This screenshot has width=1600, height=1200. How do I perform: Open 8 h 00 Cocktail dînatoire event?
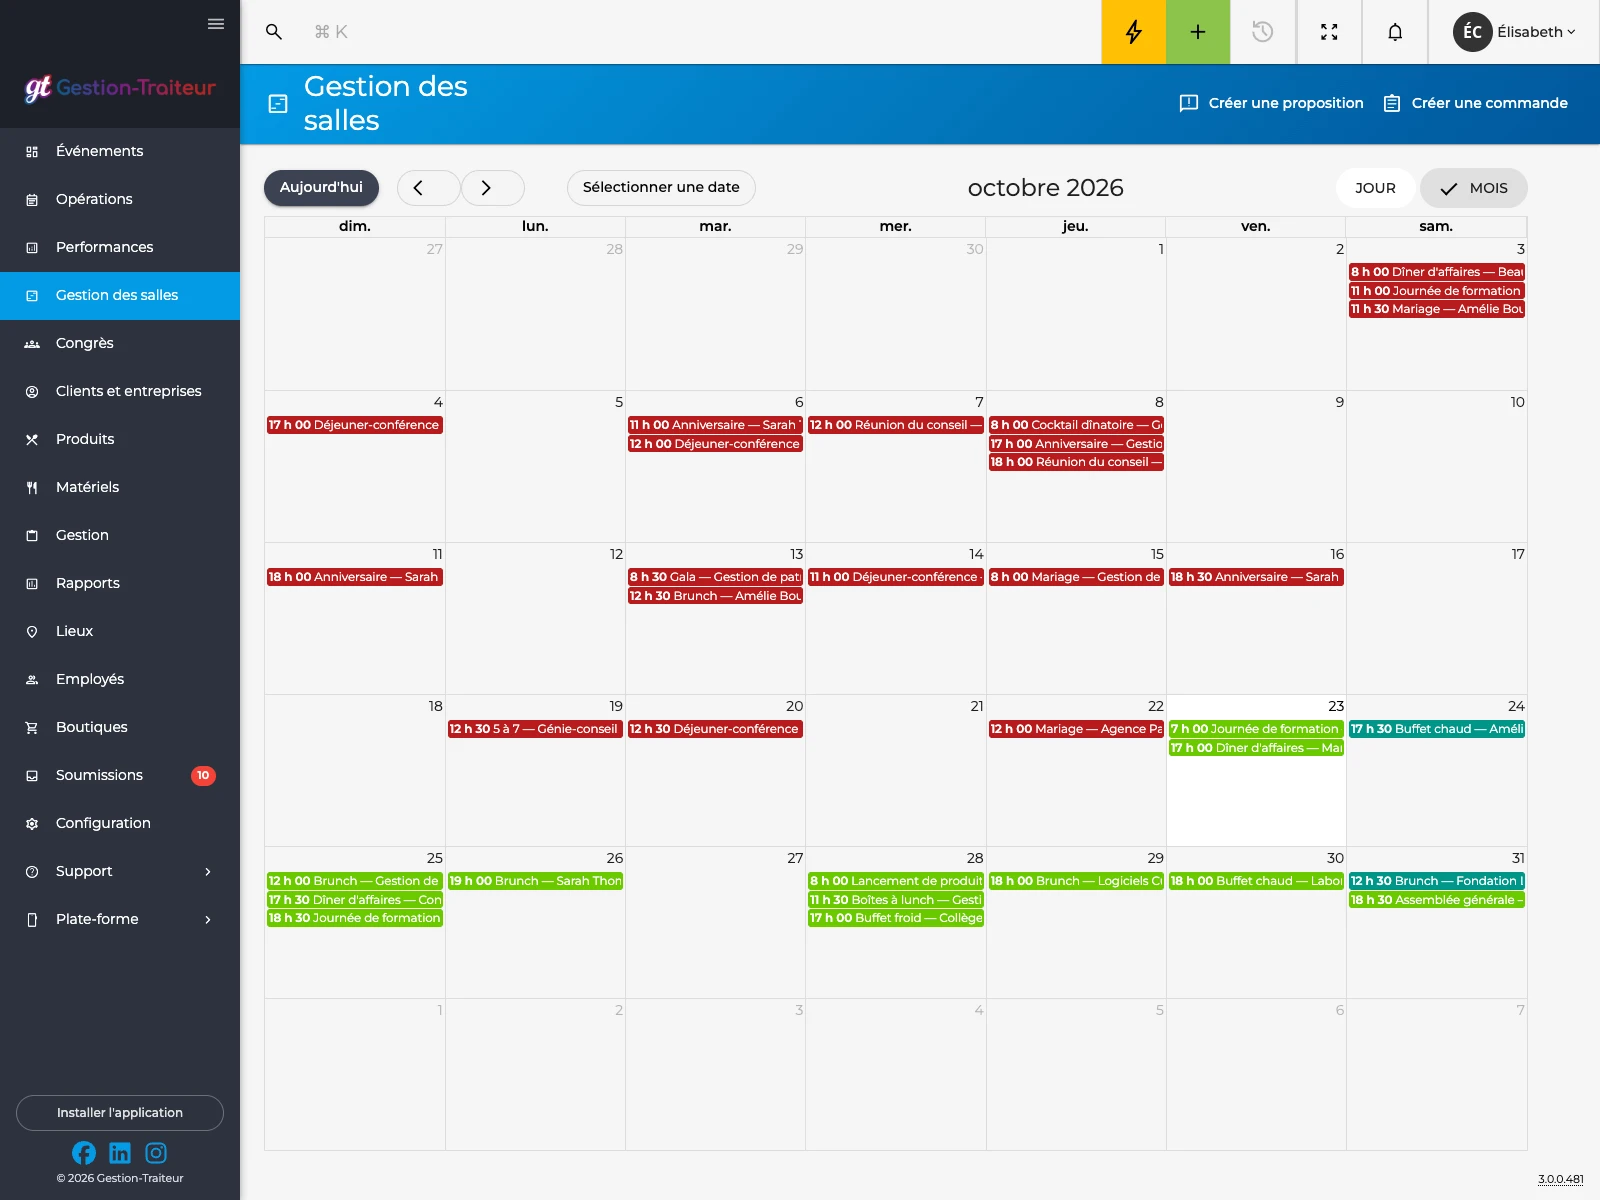1076,425
